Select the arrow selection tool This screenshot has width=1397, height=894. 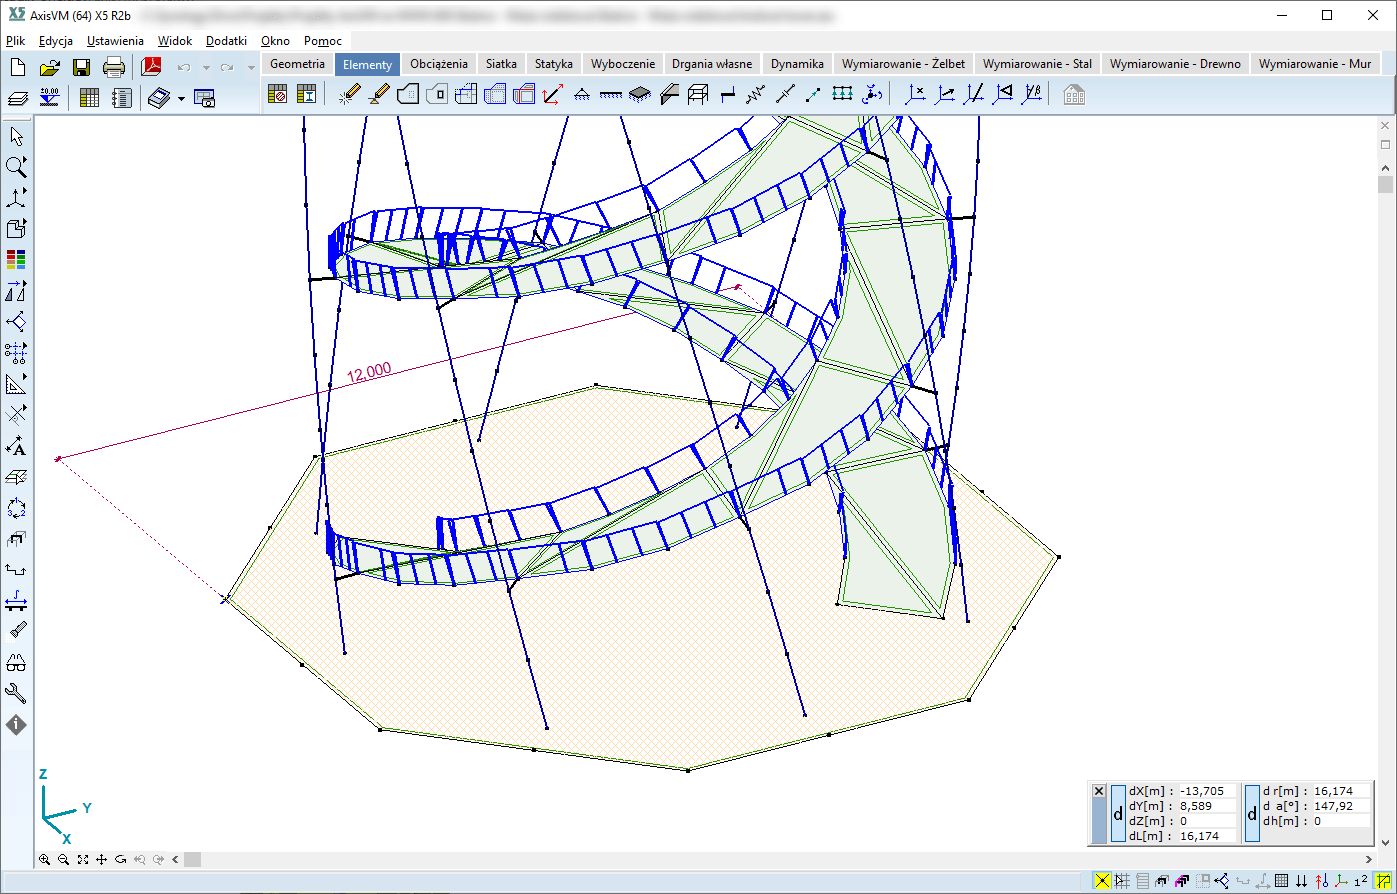pos(16,136)
